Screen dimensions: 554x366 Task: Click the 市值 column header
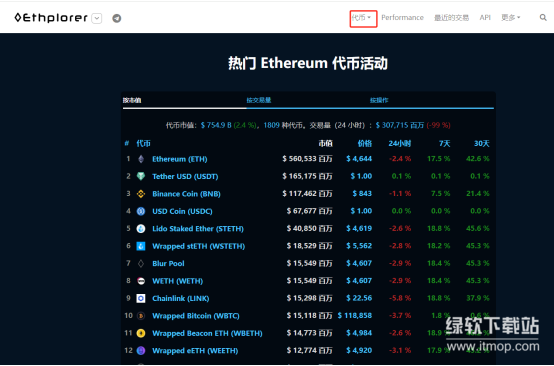pyautogui.click(x=325, y=143)
